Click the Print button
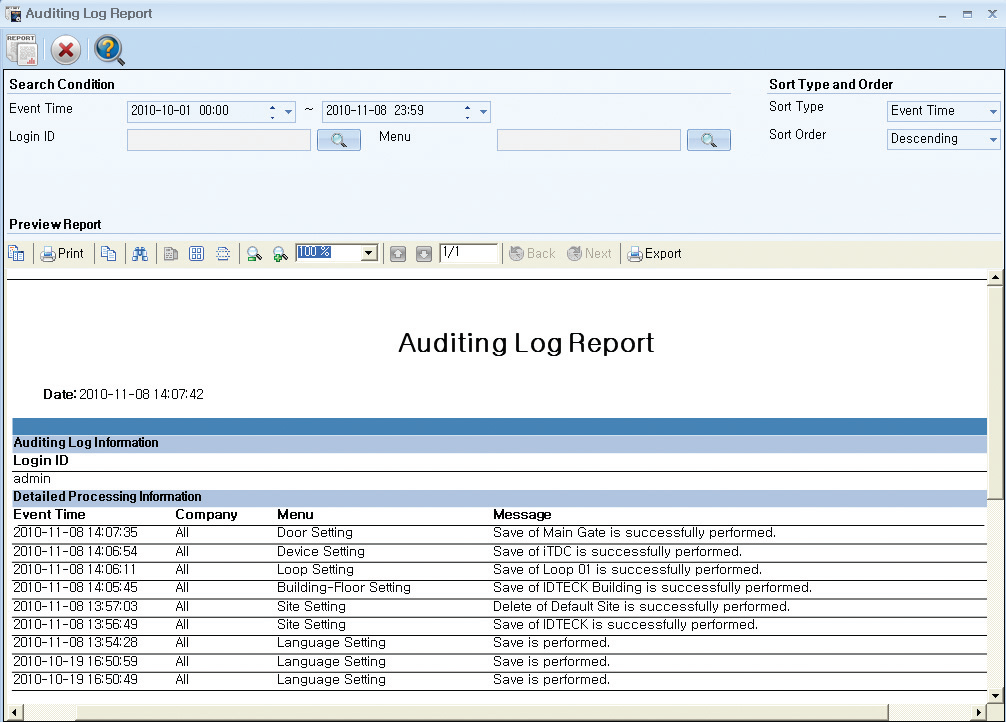Viewport: 1006px width, 722px height. click(62, 254)
